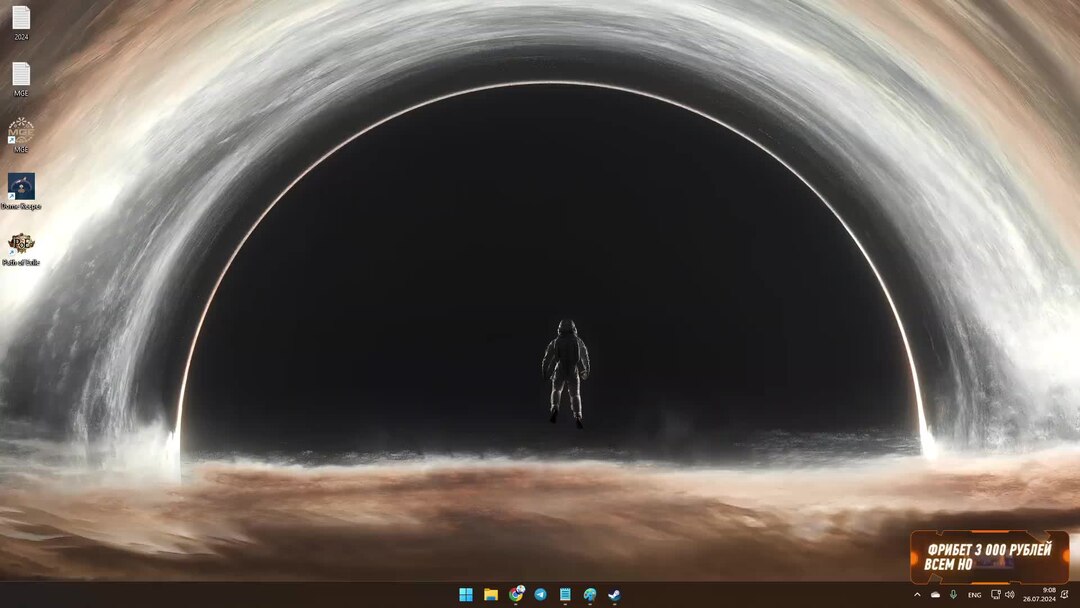Select the 2024 text file on desktop
Image resolution: width=1080 pixels, height=608 pixels.
(21, 23)
